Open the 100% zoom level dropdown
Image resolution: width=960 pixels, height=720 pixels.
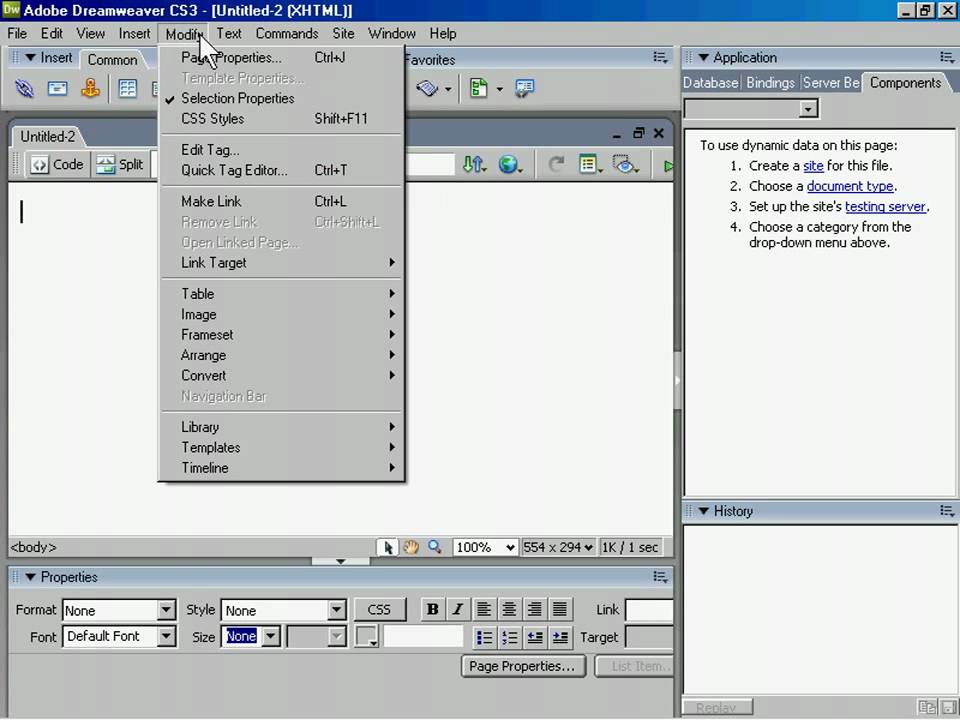(486, 547)
